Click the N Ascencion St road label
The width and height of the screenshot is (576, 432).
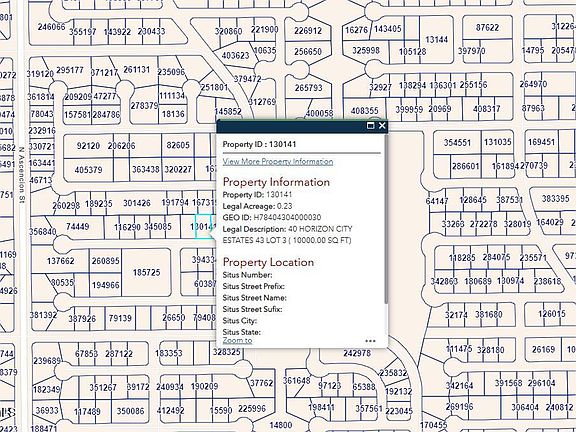tap(21, 175)
